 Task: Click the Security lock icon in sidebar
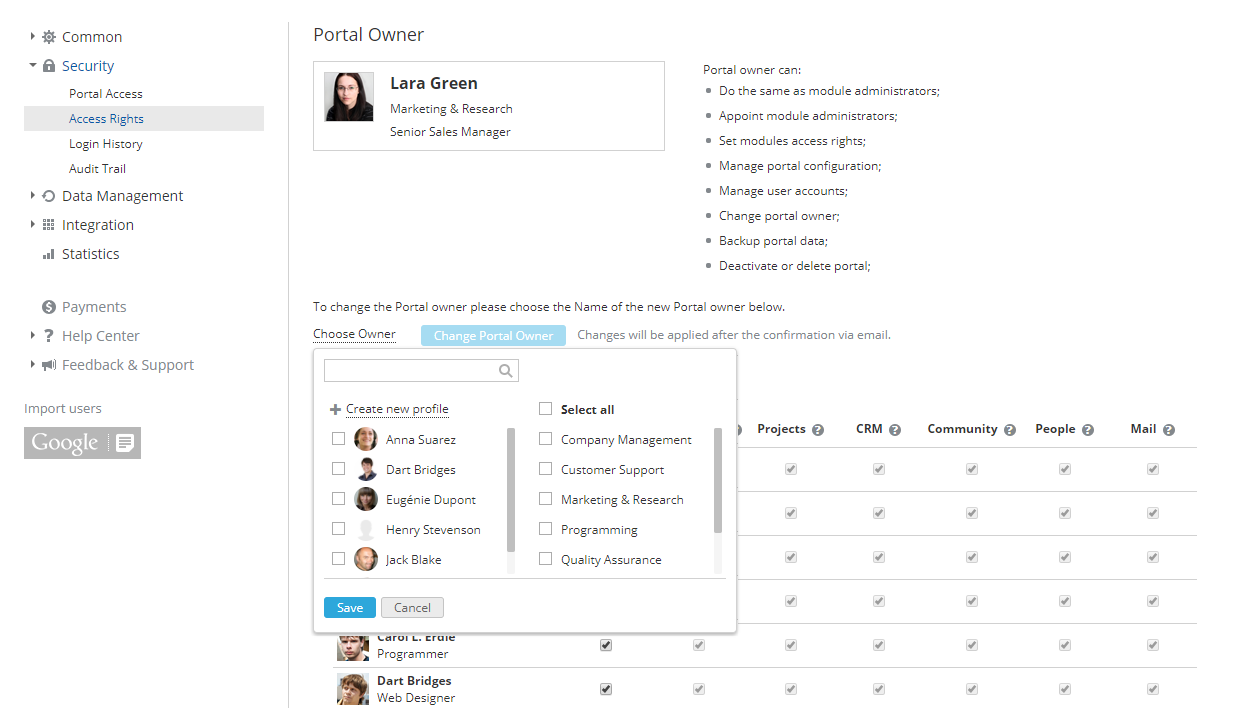(49, 66)
